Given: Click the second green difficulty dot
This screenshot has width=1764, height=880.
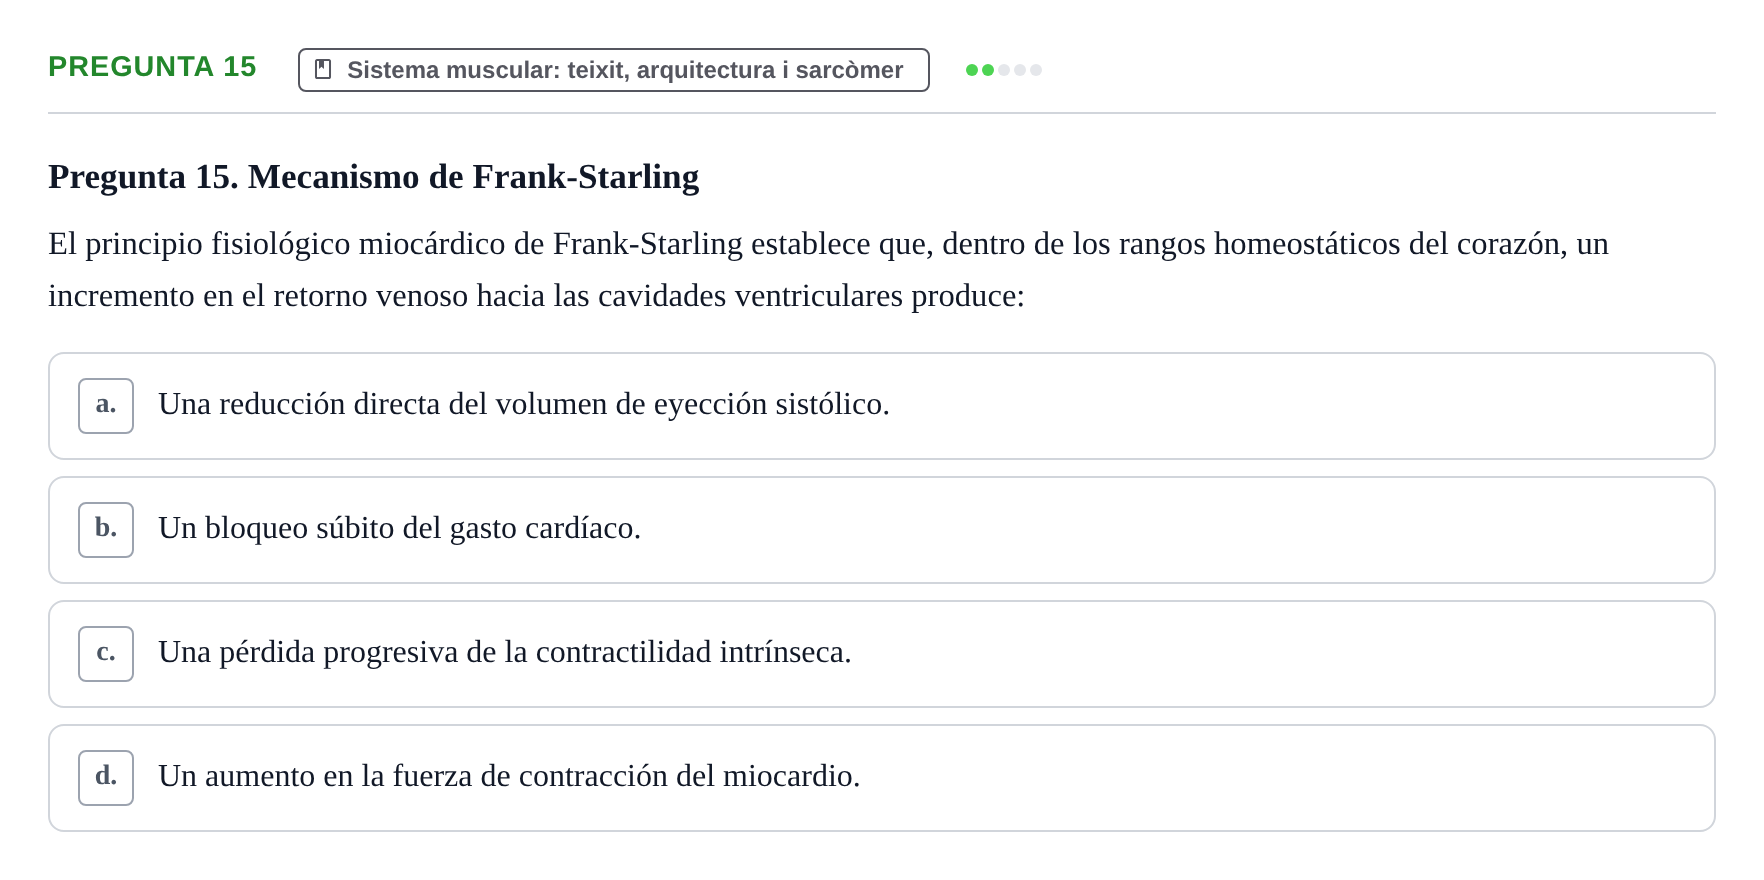Looking at the screenshot, I should click(x=988, y=70).
